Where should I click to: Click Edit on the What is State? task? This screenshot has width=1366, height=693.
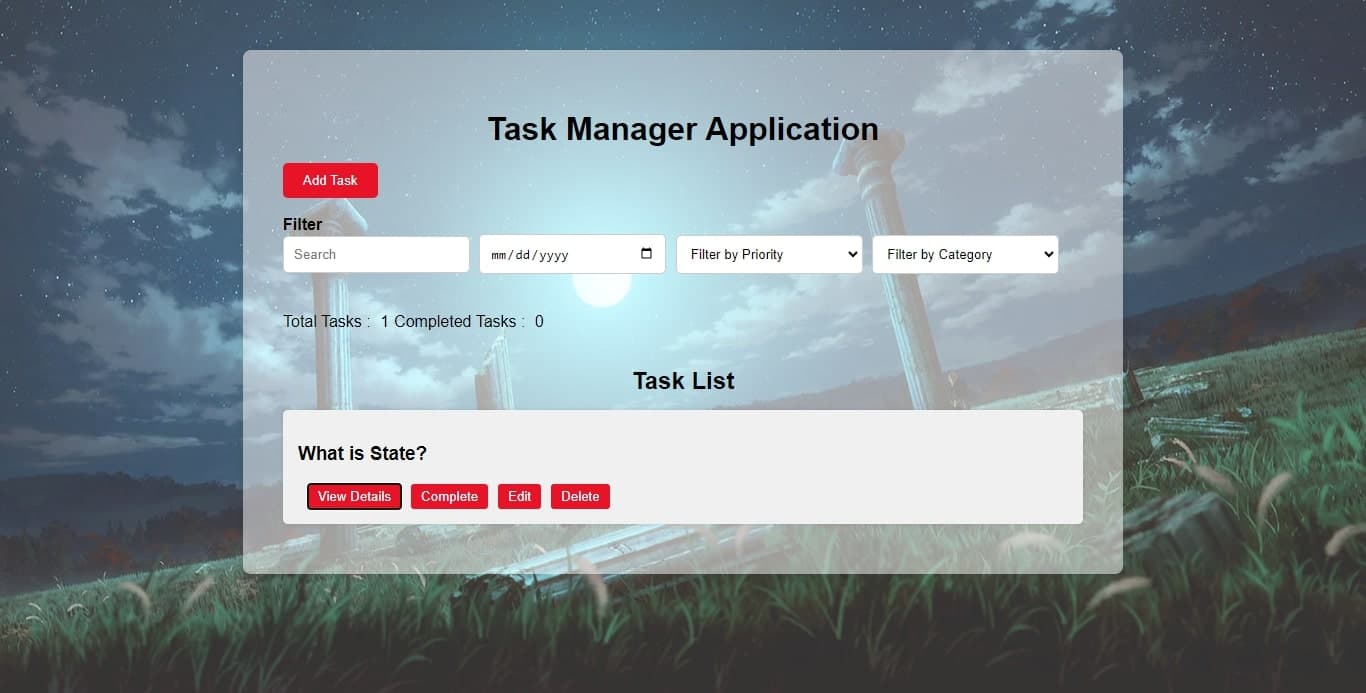click(x=519, y=496)
